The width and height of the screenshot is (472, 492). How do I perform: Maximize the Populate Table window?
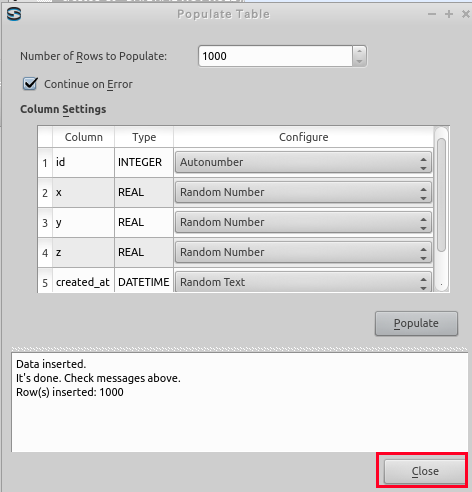click(x=449, y=14)
